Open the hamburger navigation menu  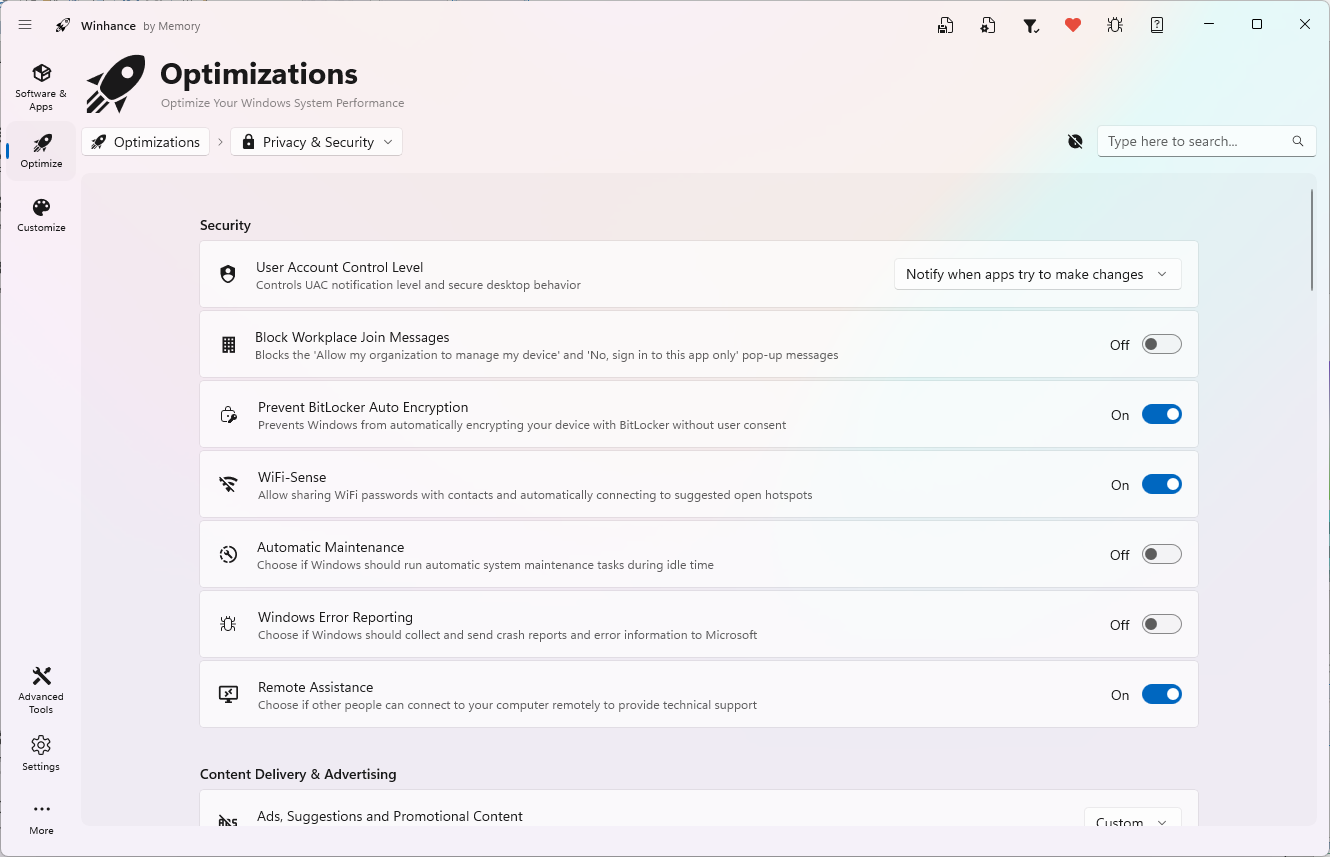point(25,25)
